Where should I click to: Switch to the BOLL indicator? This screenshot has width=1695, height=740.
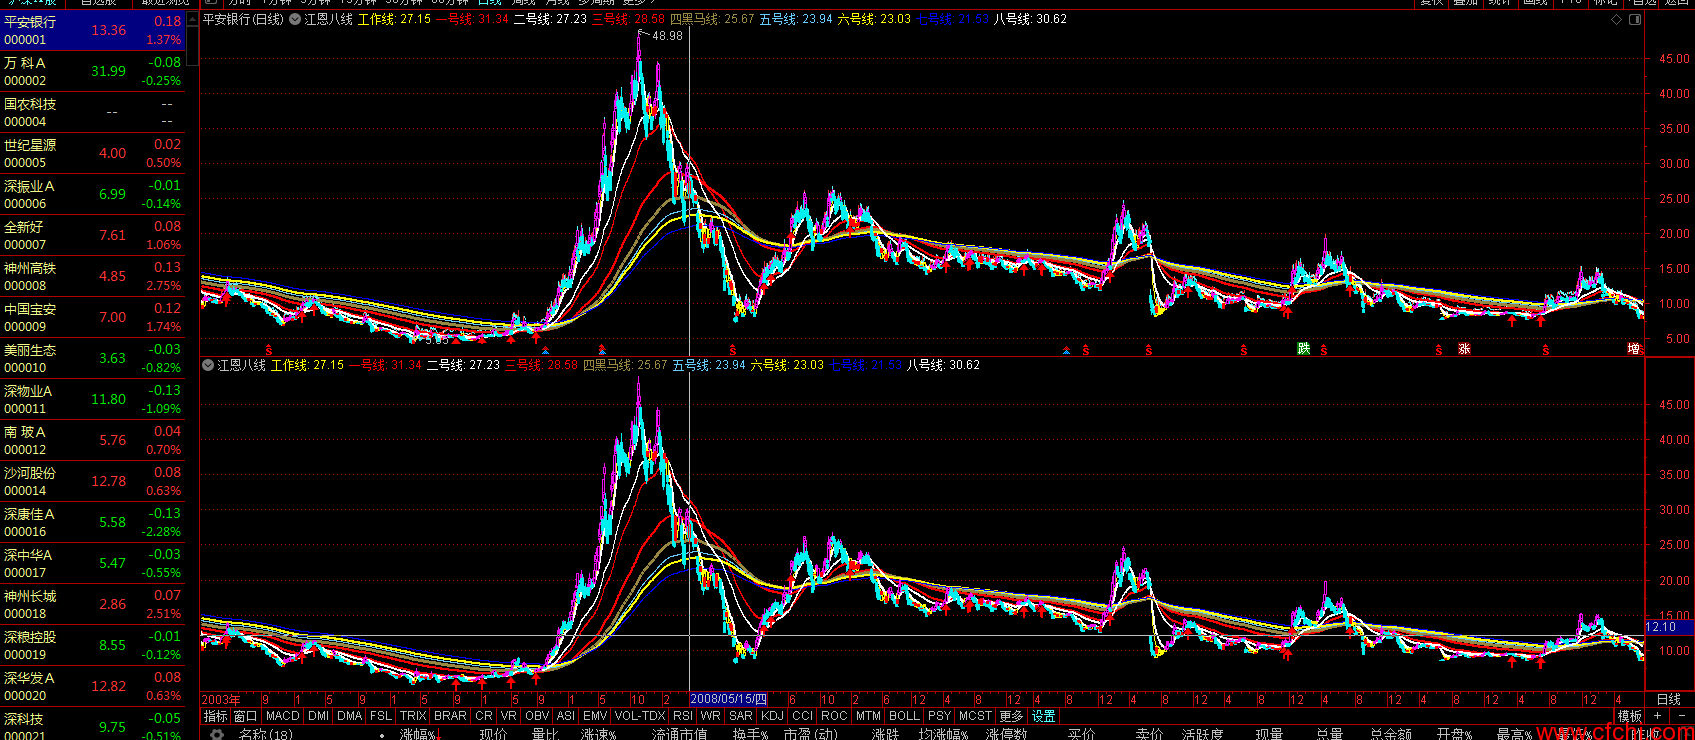pos(904,716)
